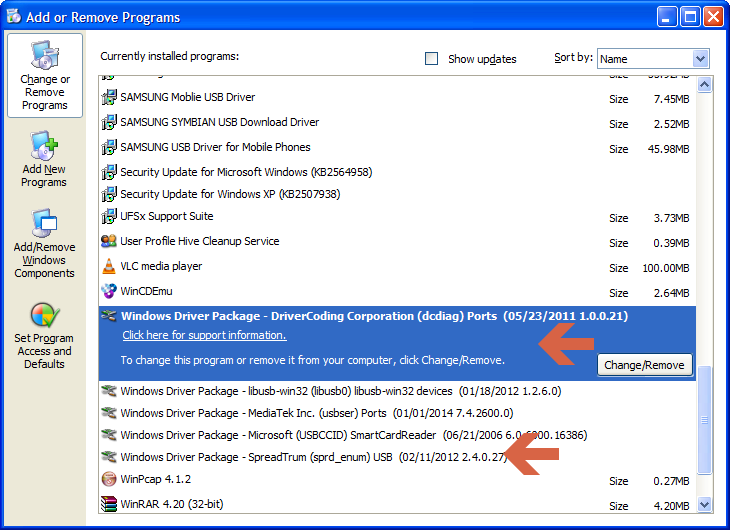Select WinRAR 4.20 (32-bit) entry
This screenshot has height=530, width=730.
(397, 504)
